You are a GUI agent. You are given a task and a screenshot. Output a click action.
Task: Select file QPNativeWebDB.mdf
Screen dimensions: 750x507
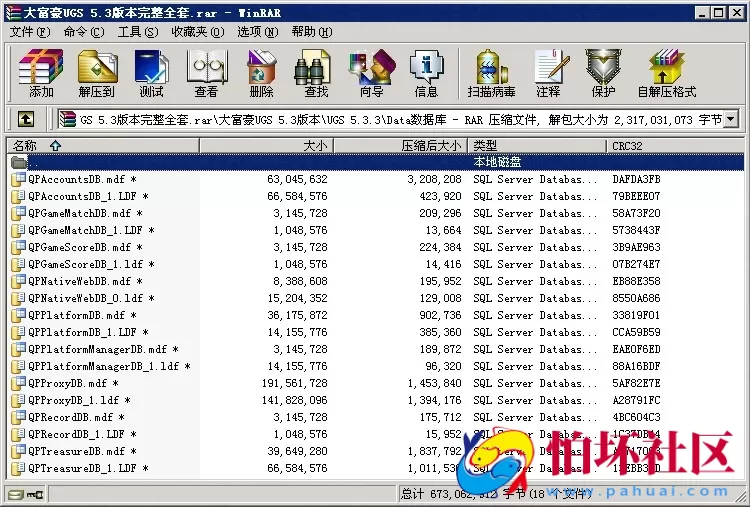click(x=85, y=281)
